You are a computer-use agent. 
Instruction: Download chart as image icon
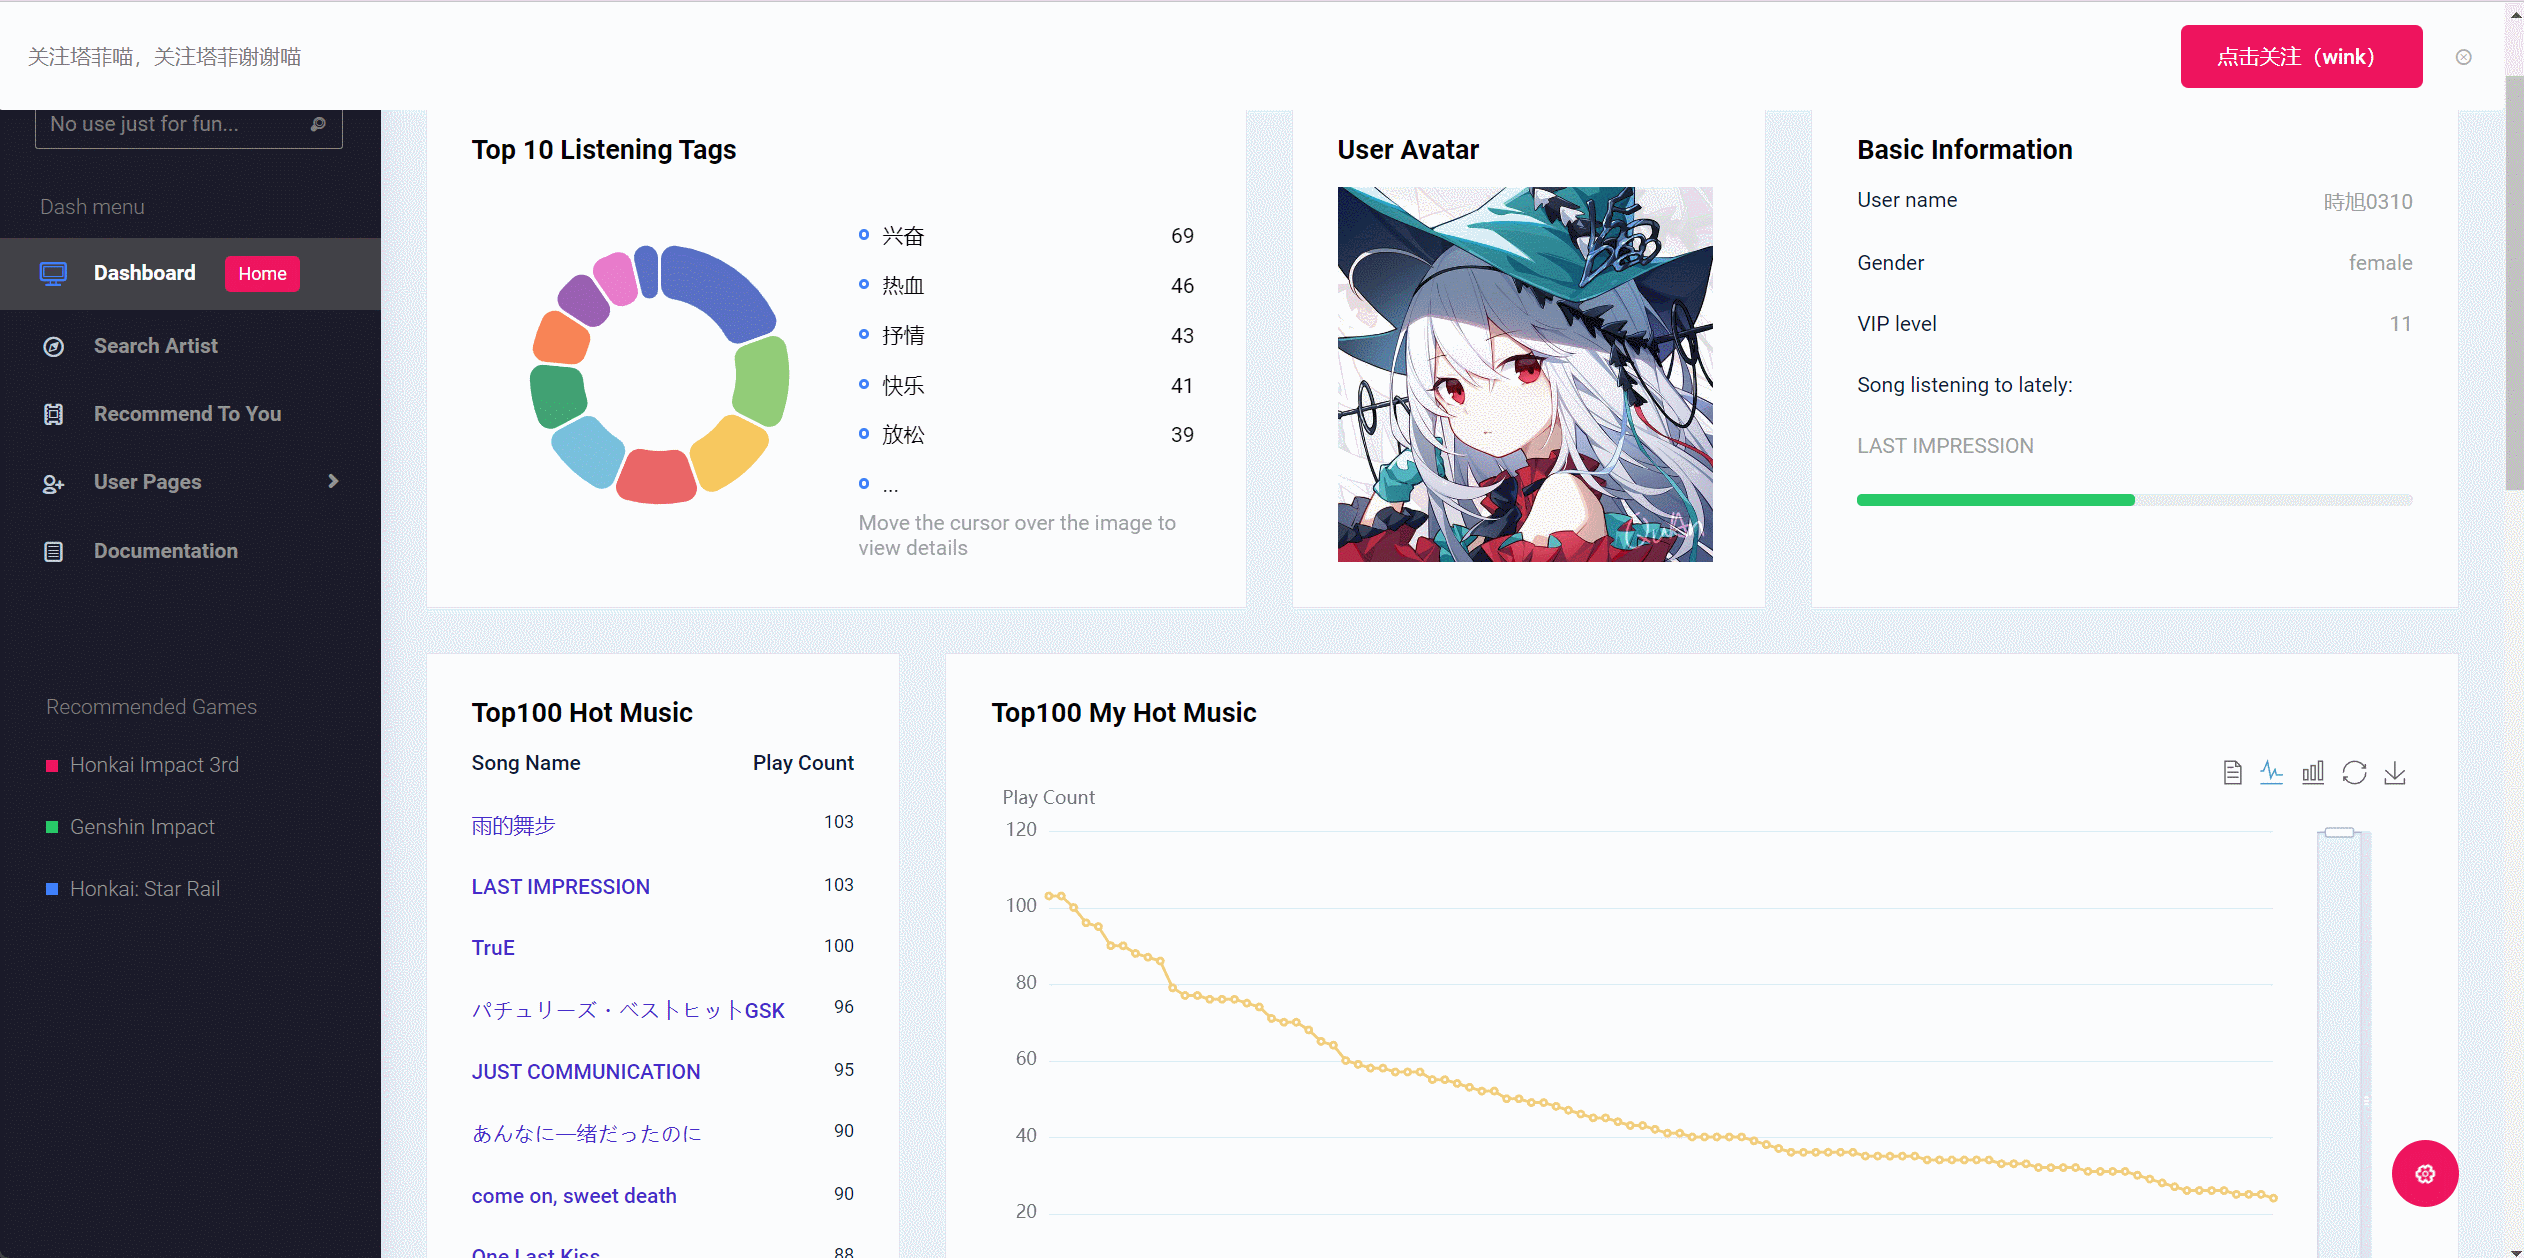point(2395,772)
